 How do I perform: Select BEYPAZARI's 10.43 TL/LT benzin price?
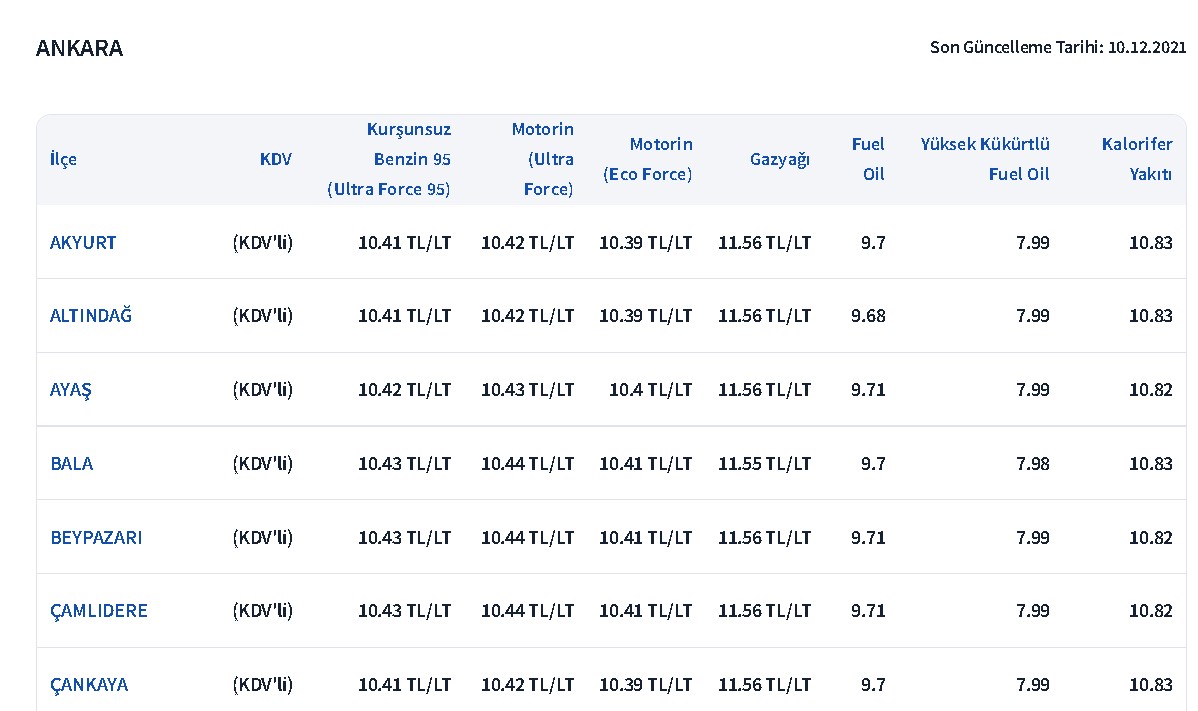pos(405,538)
